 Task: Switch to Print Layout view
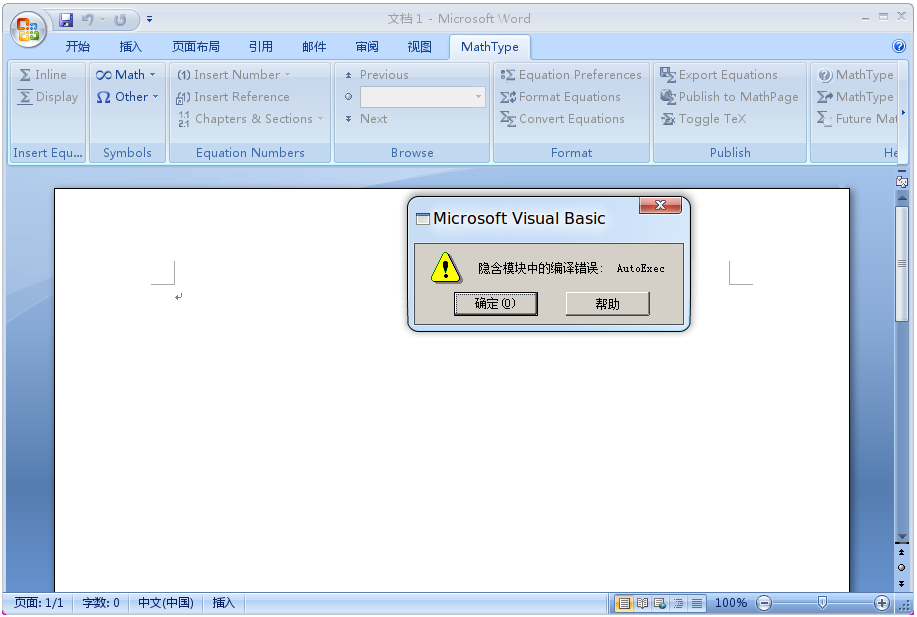click(624, 603)
